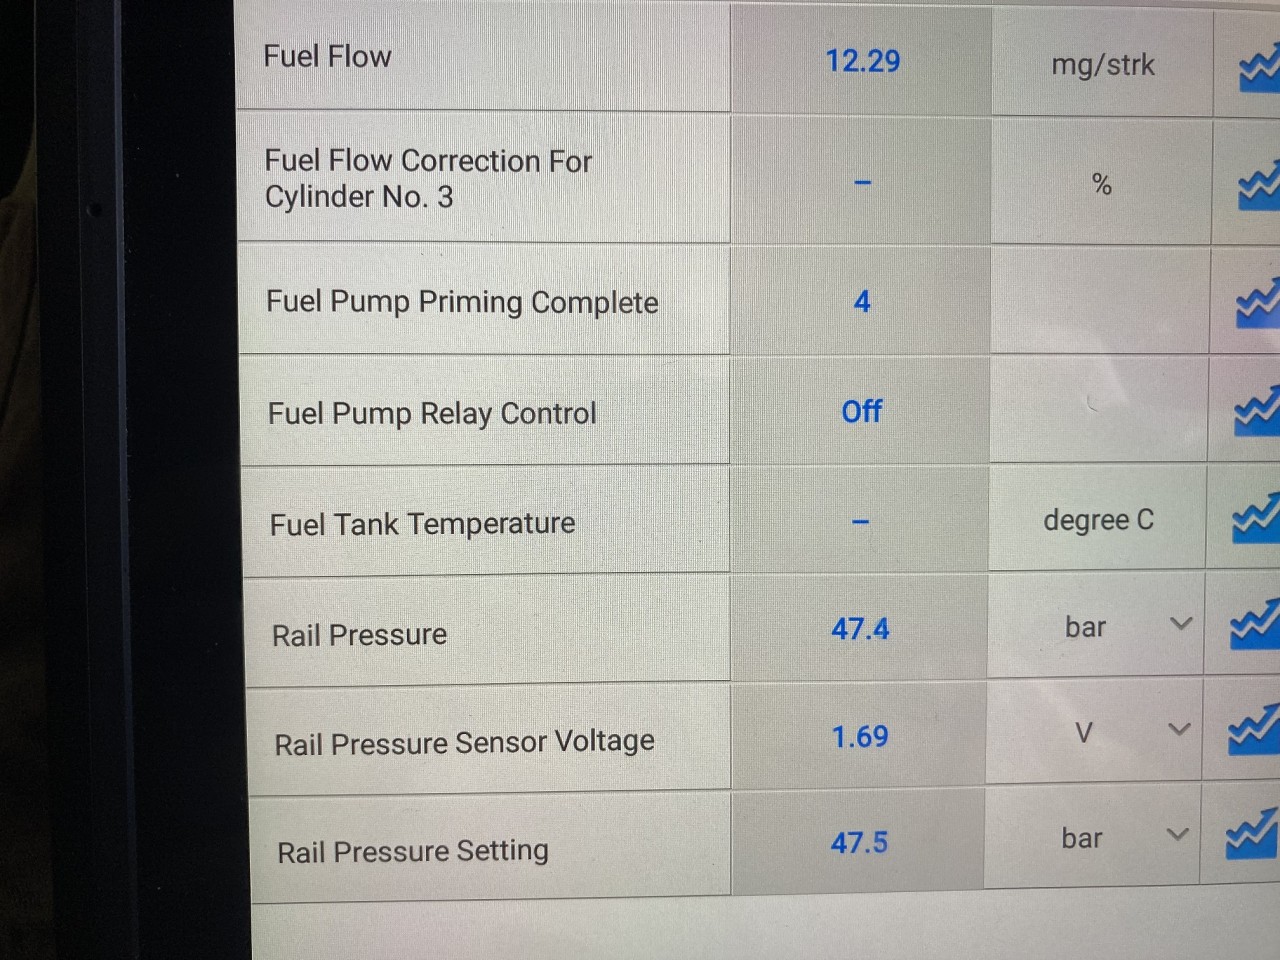
Task: Select the Fuel Pump Relay Control Off value
Action: tap(862, 411)
